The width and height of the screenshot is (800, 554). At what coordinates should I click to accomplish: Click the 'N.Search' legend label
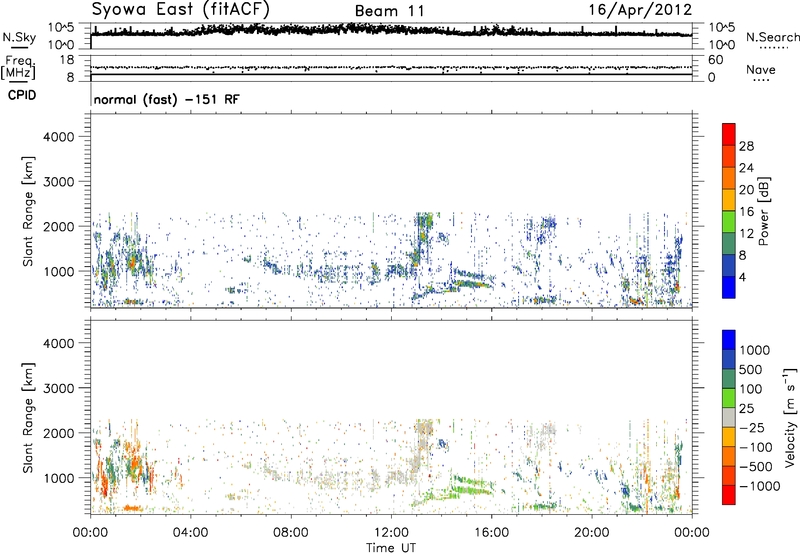[x=772, y=37]
